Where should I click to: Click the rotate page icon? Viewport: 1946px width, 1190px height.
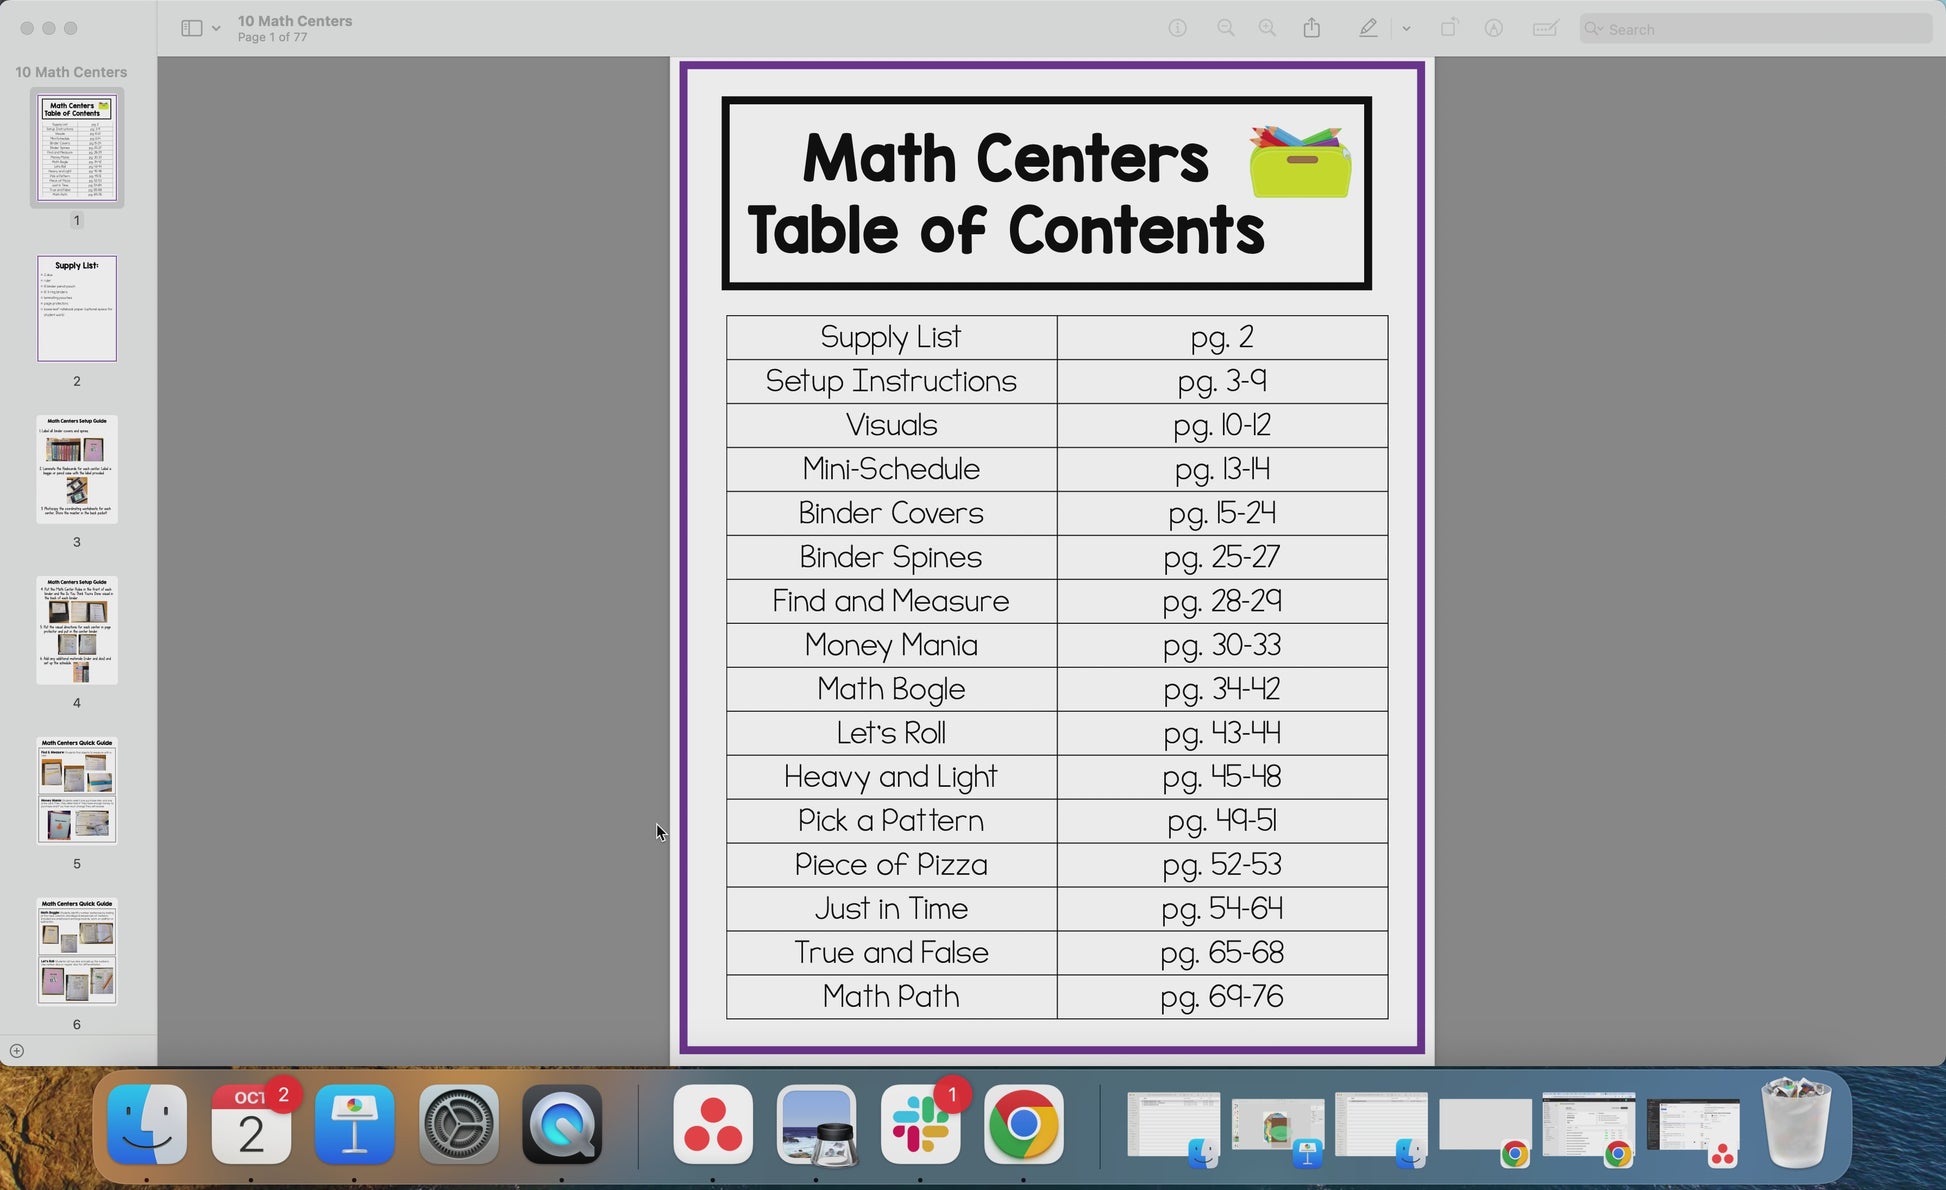[1448, 29]
